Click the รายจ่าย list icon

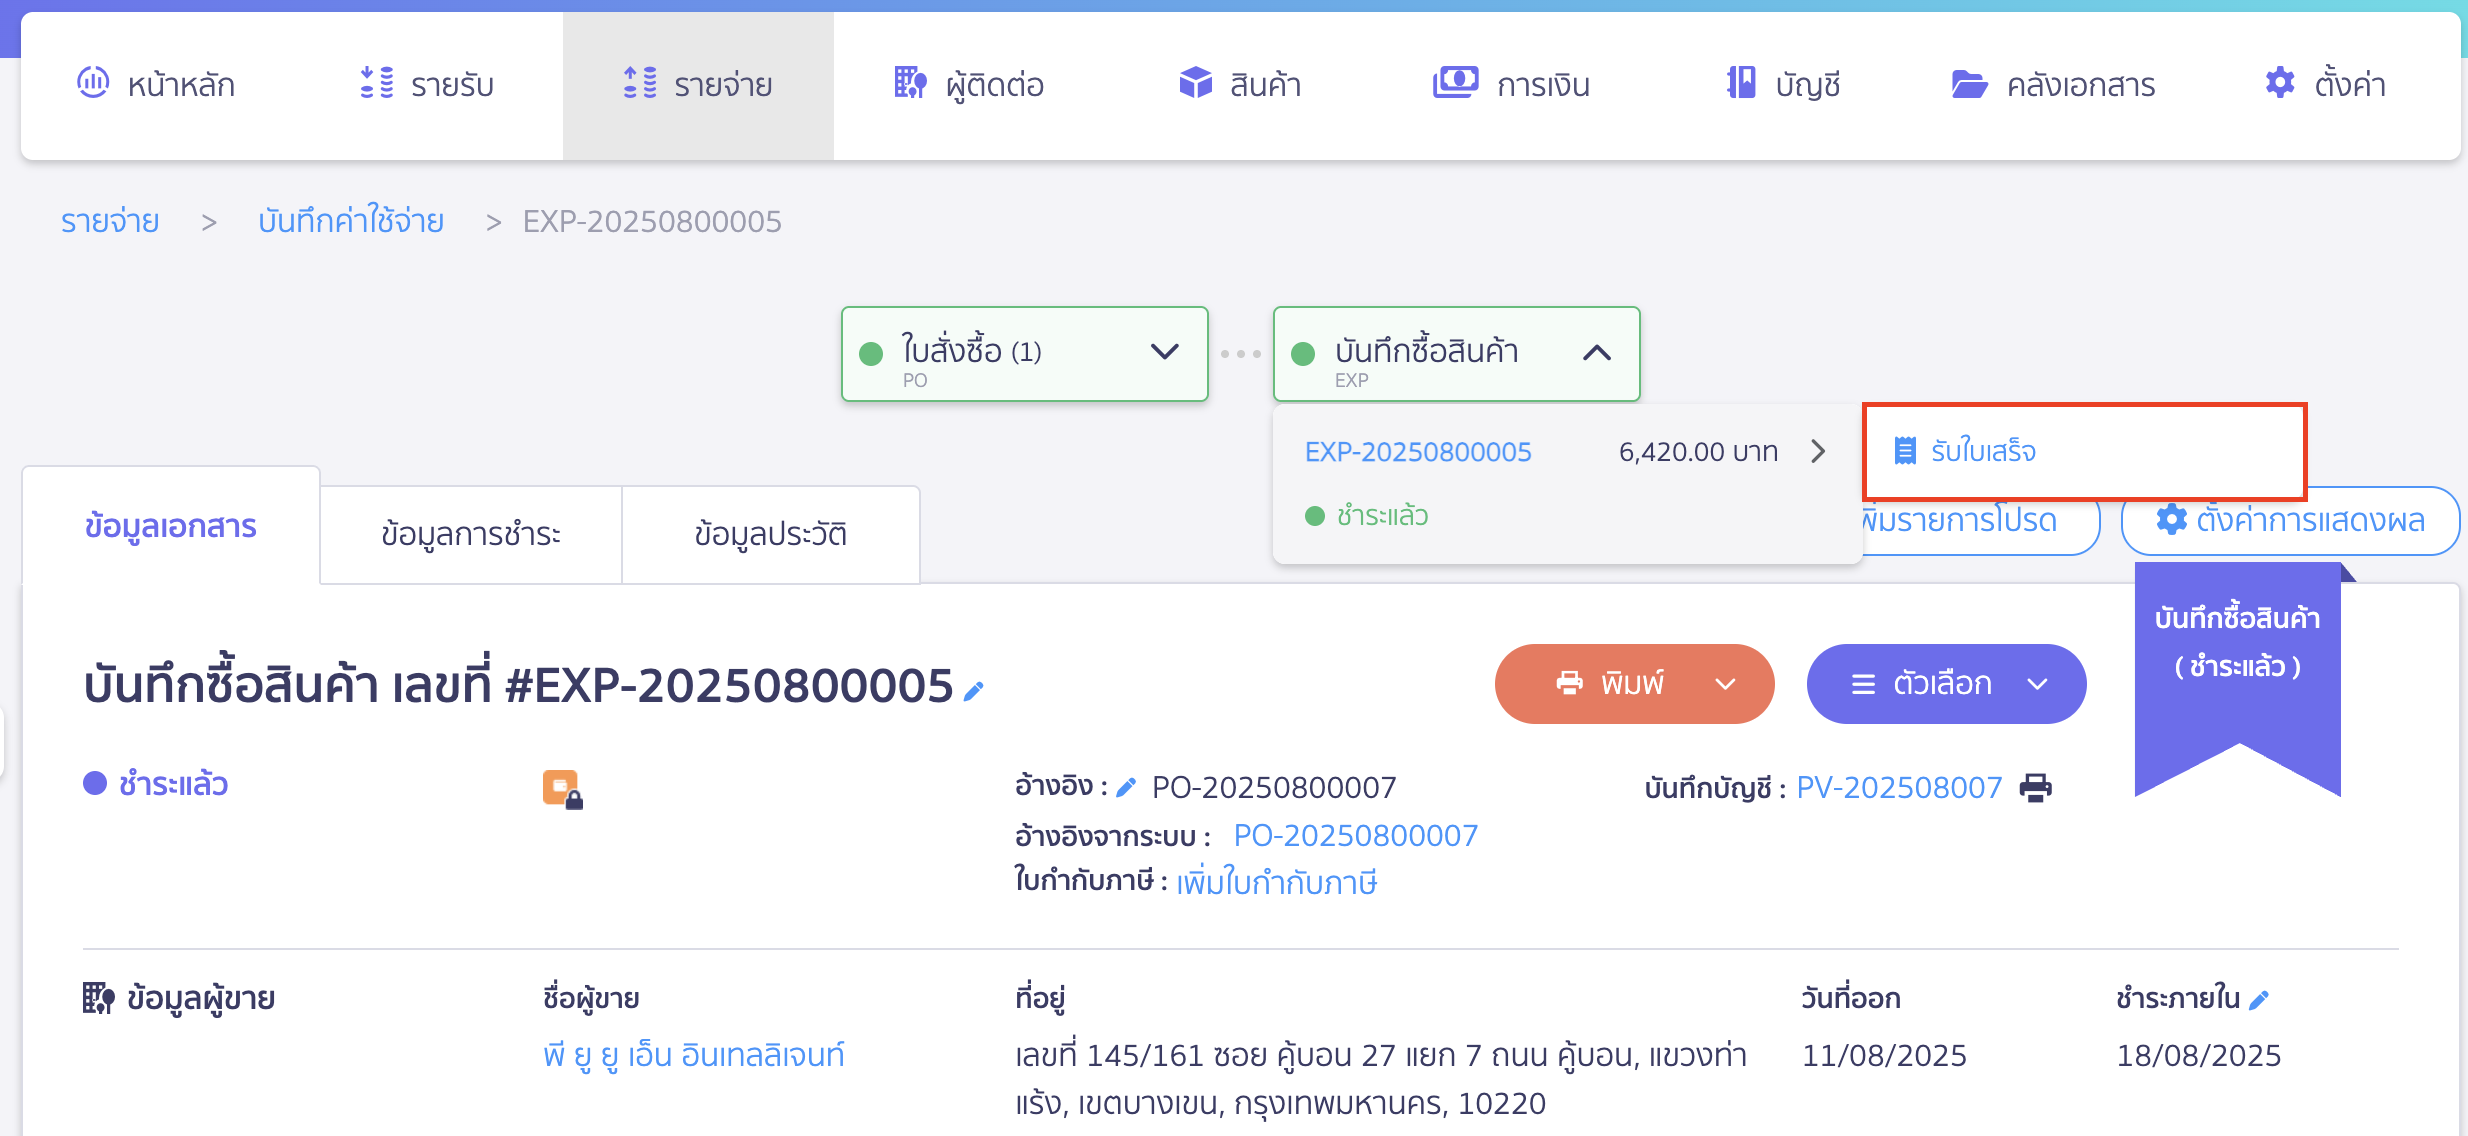640,82
